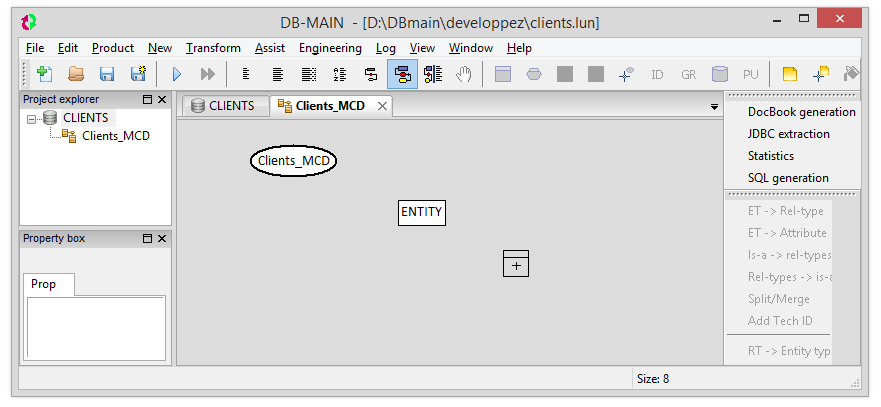
Task: Click the double arrow fast-forward icon
Action: (x=208, y=74)
